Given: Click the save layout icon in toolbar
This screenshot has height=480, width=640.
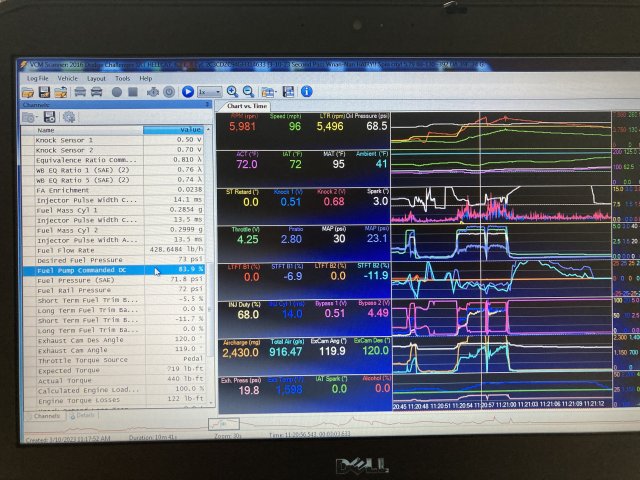Looking at the screenshot, I should [289, 92].
